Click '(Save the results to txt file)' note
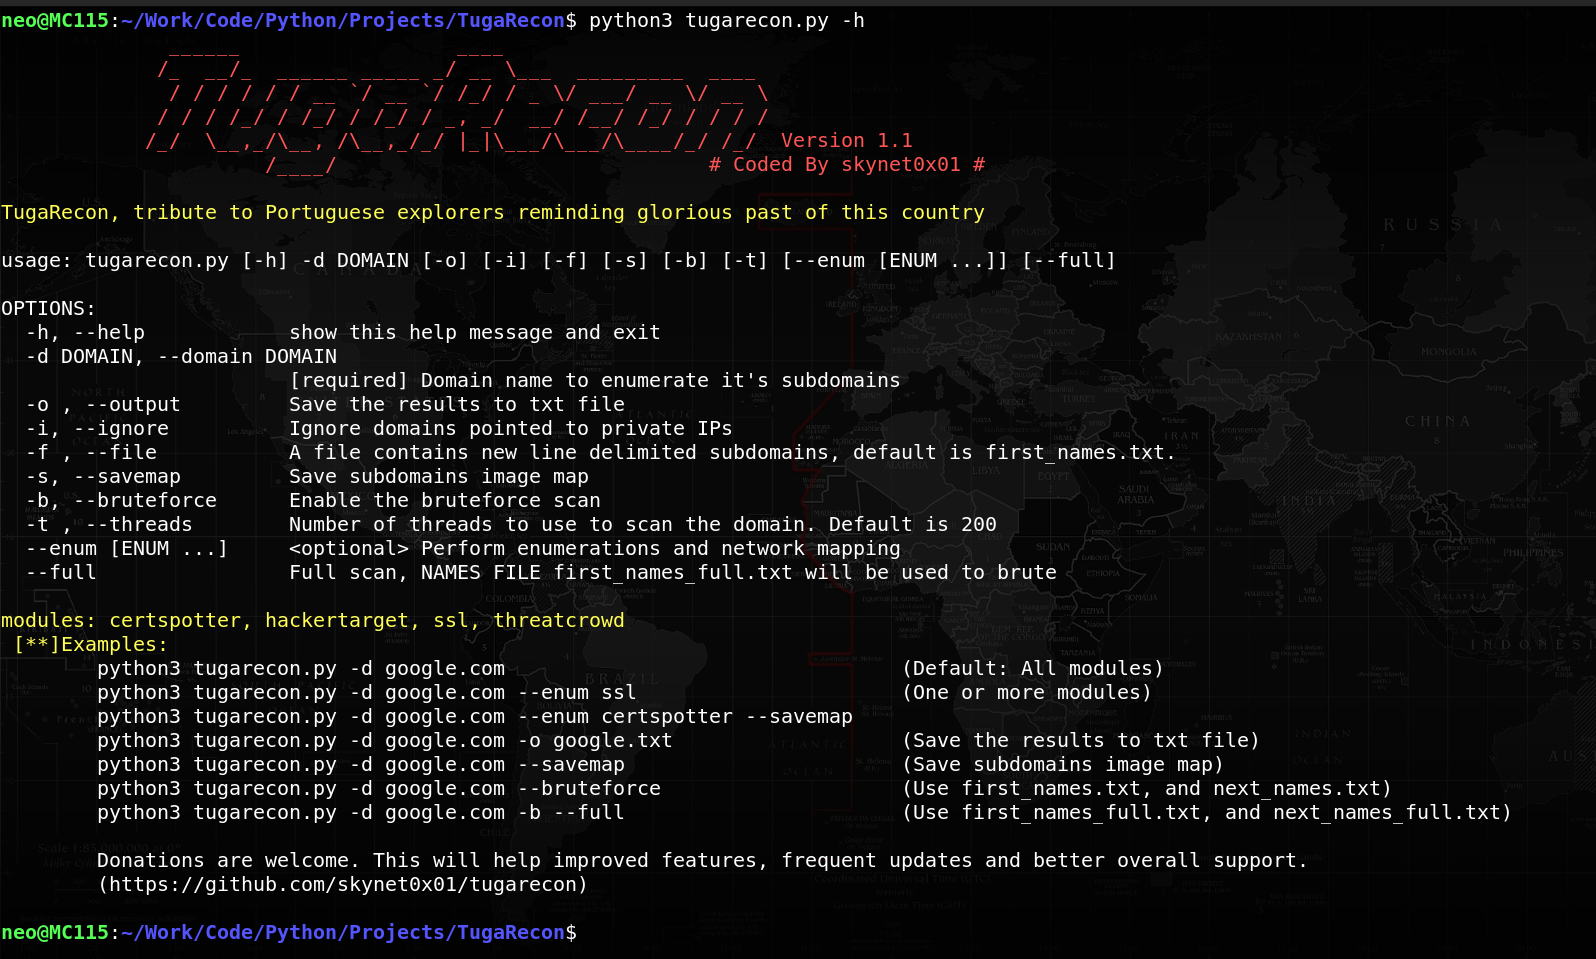 1081,740
